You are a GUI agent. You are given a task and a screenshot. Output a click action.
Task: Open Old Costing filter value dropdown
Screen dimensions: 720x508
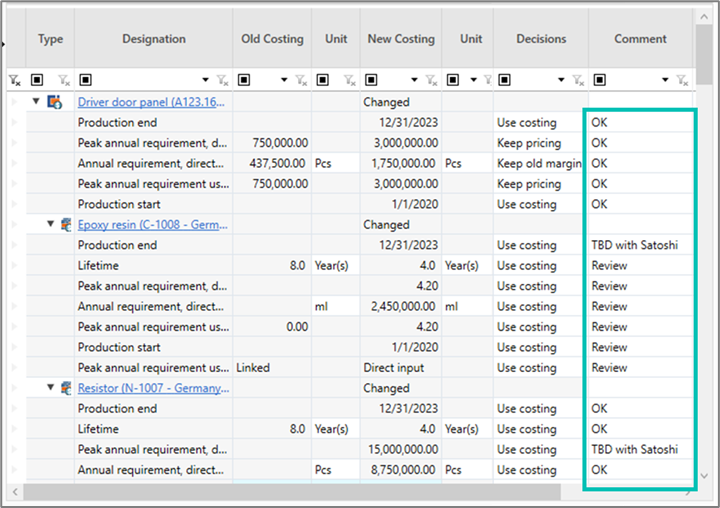(x=284, y=80)
